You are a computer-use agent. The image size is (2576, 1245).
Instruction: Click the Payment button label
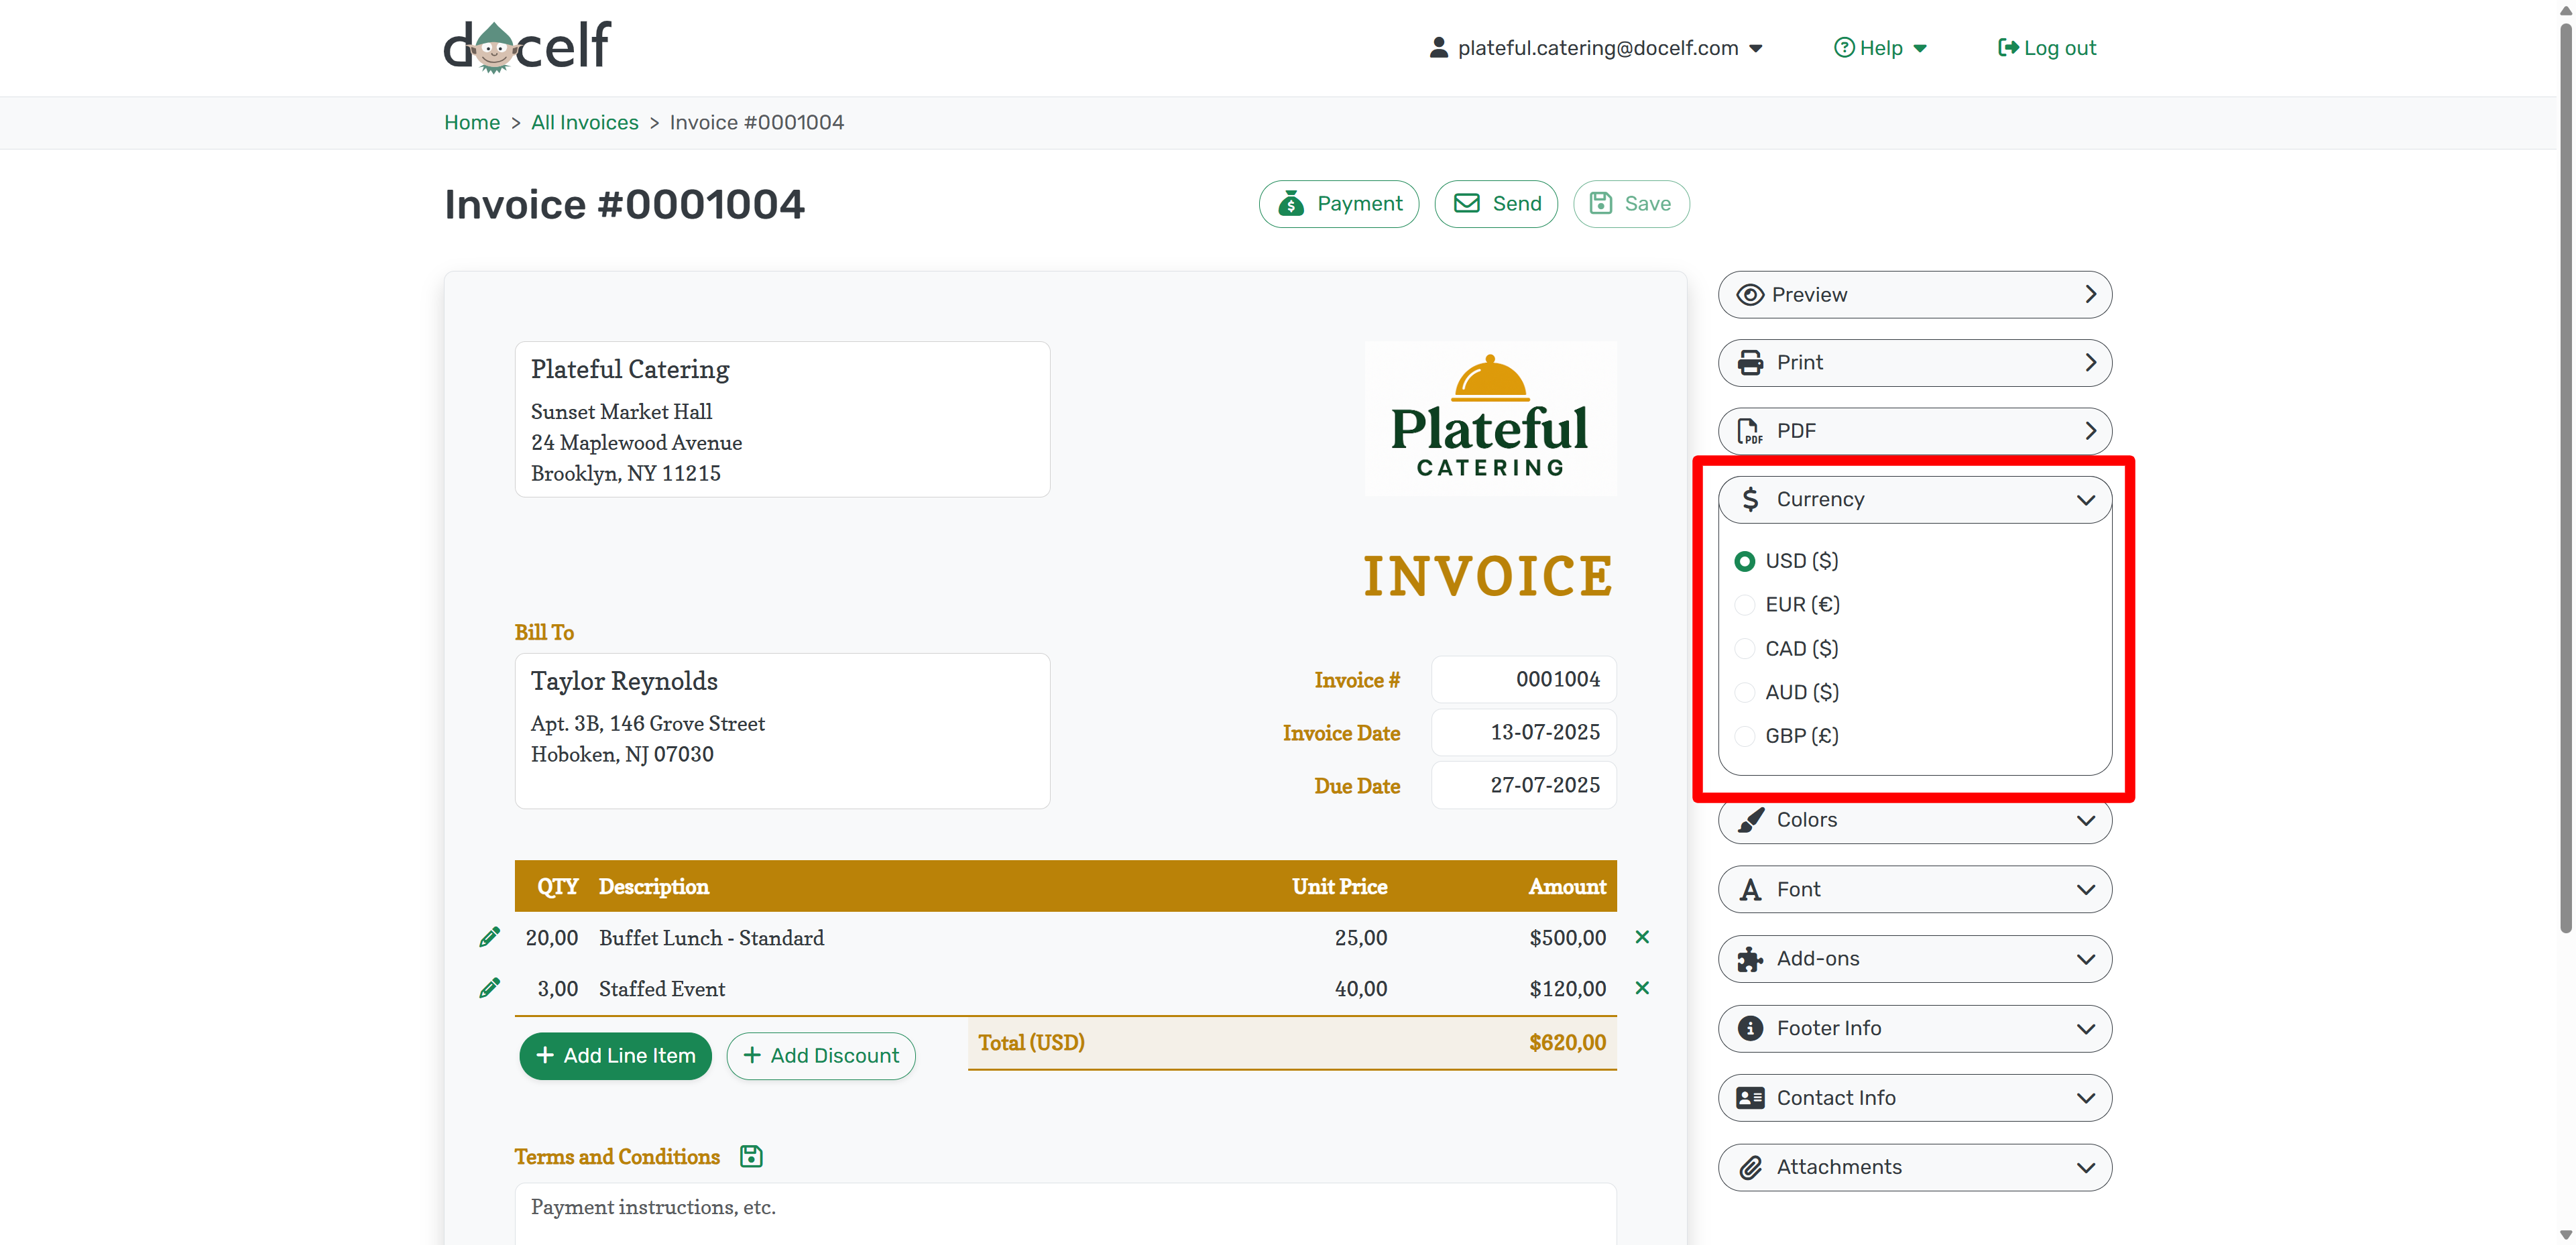click(1360, 204)
